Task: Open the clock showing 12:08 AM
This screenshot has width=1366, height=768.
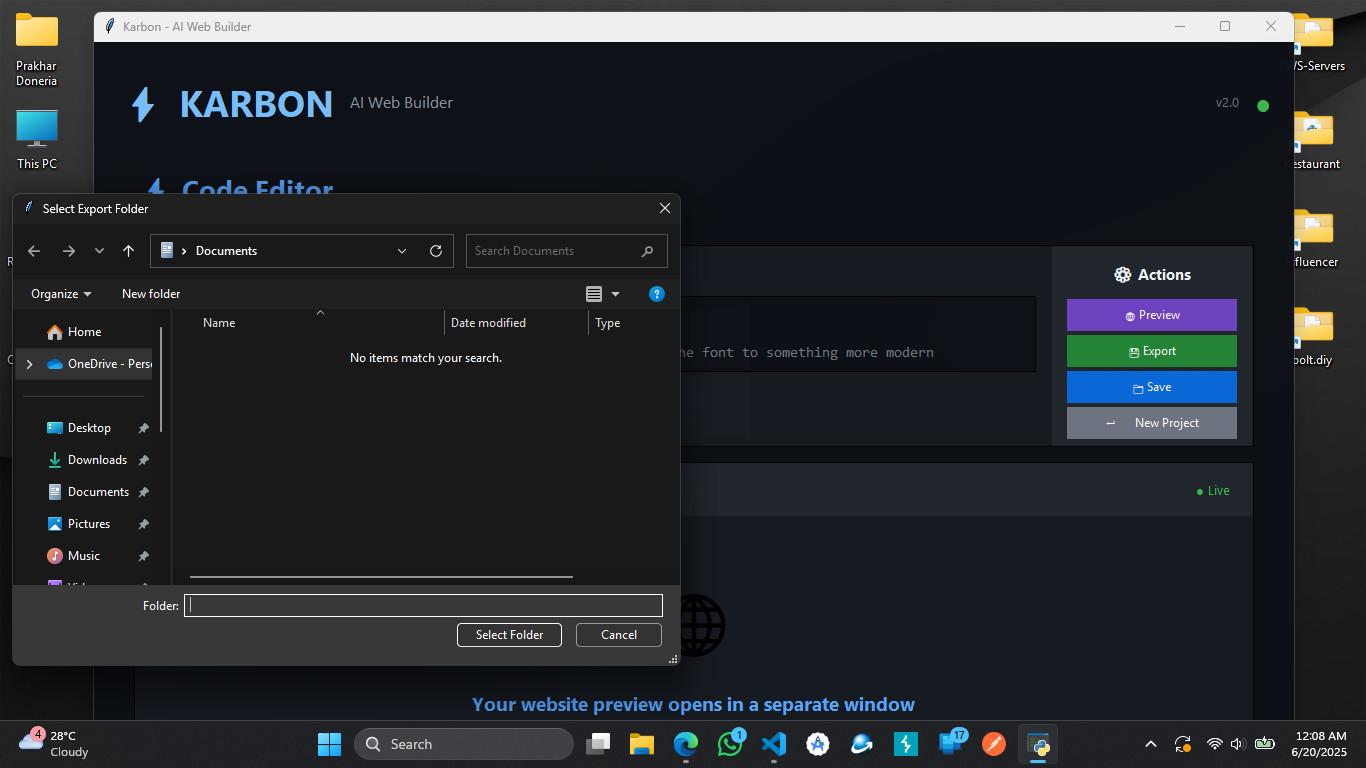Action: point(1319,744)
